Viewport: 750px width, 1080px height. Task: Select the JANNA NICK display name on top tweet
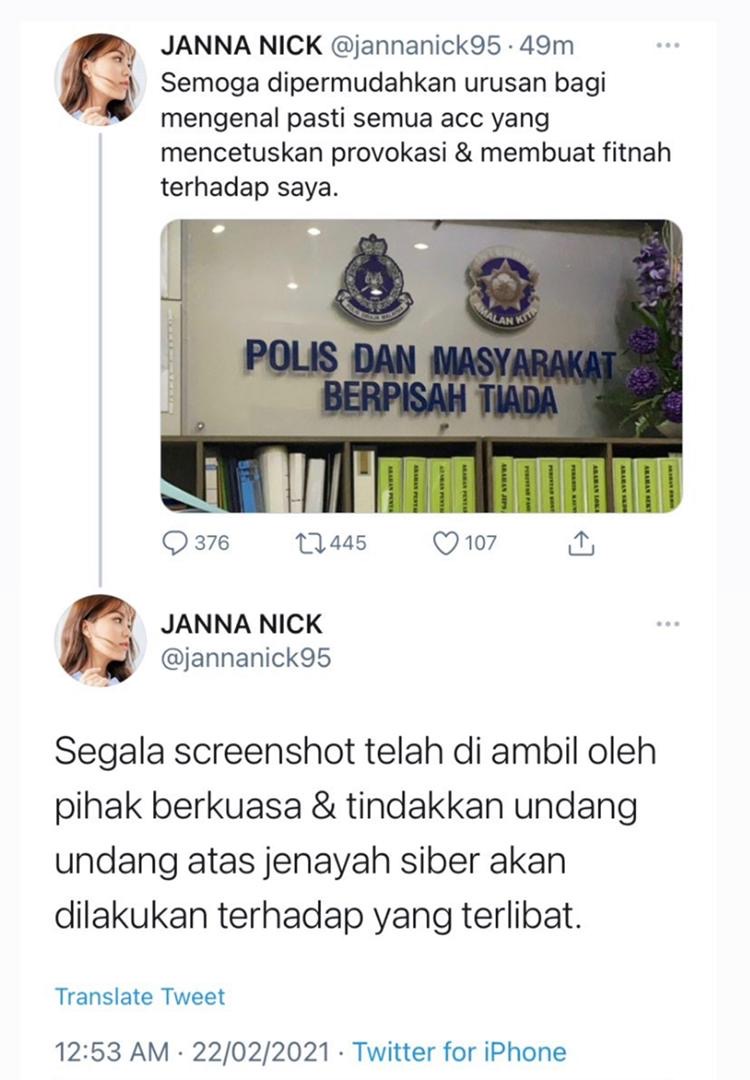(241, 45)
